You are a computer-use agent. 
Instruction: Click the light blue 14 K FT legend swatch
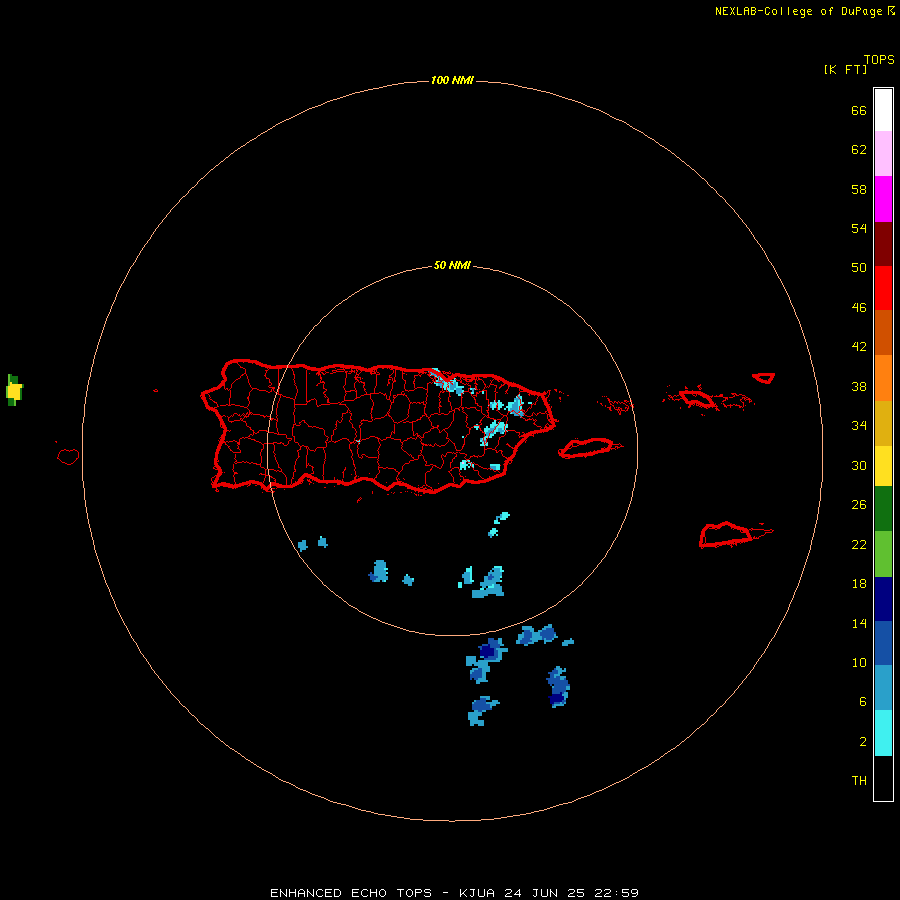pos(883,688)
